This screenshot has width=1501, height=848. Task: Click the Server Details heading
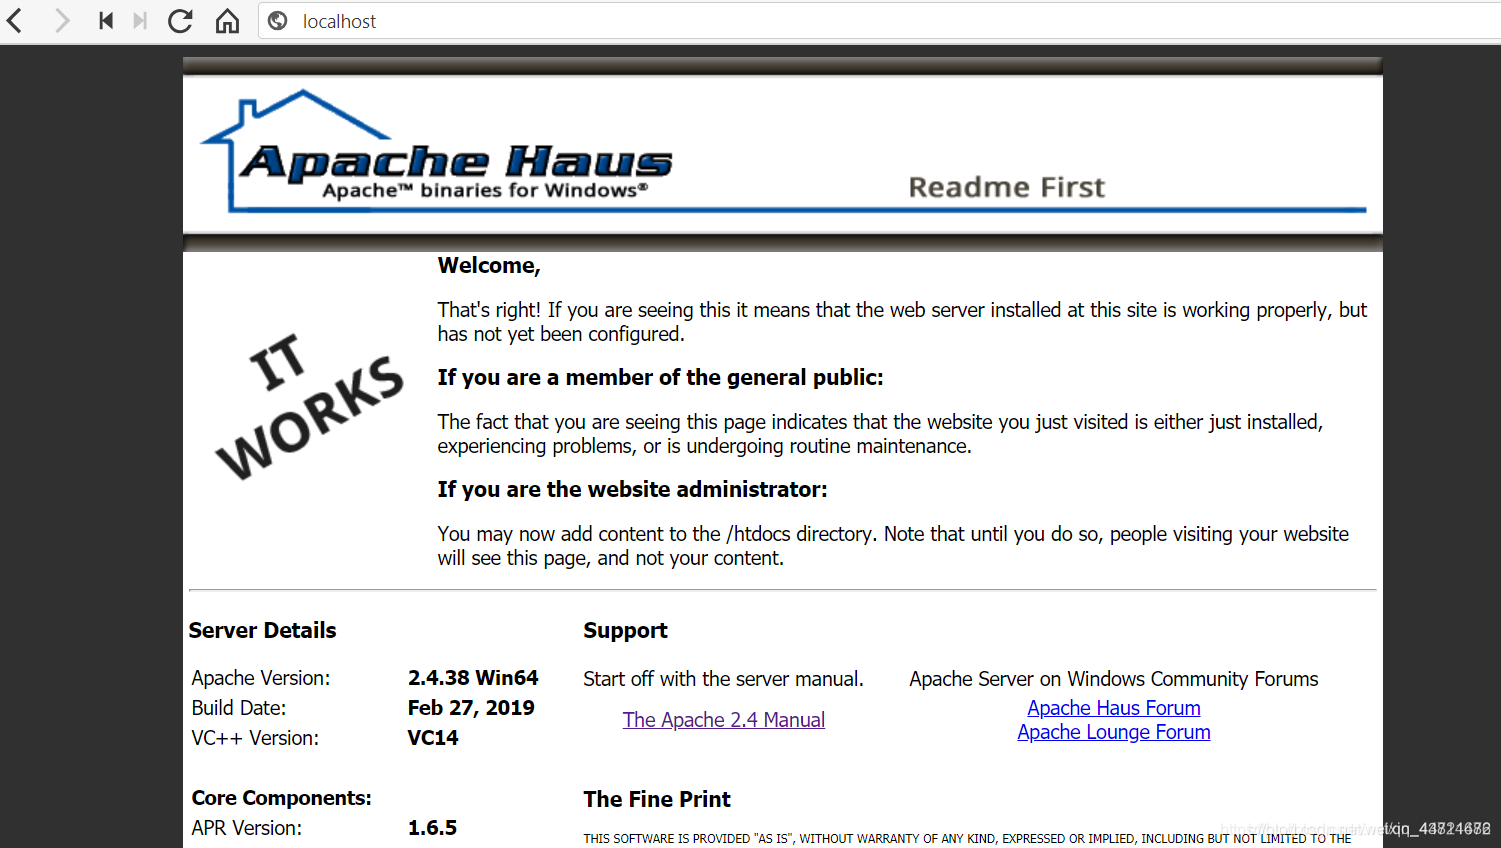coord(262,631)
